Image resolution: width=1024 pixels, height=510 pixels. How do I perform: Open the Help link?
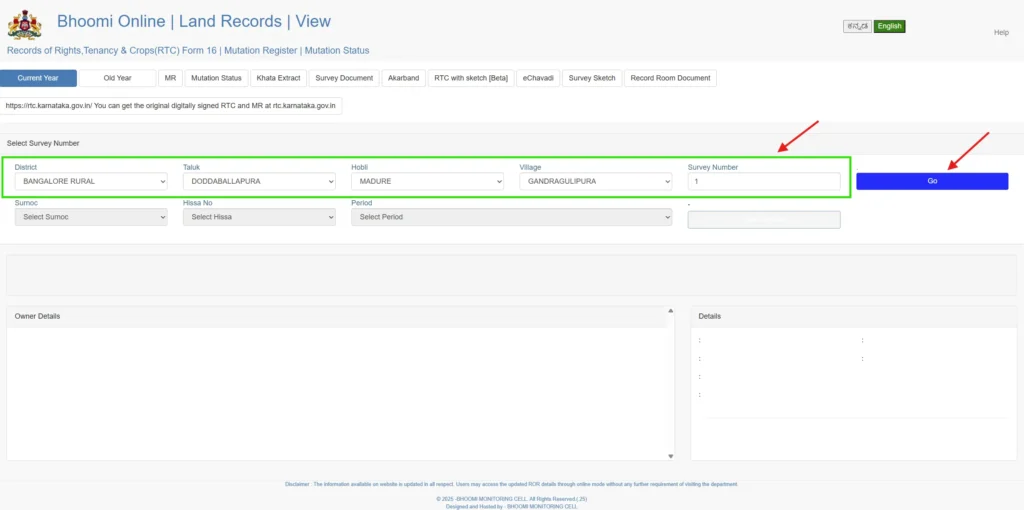tap(1001, 33)
